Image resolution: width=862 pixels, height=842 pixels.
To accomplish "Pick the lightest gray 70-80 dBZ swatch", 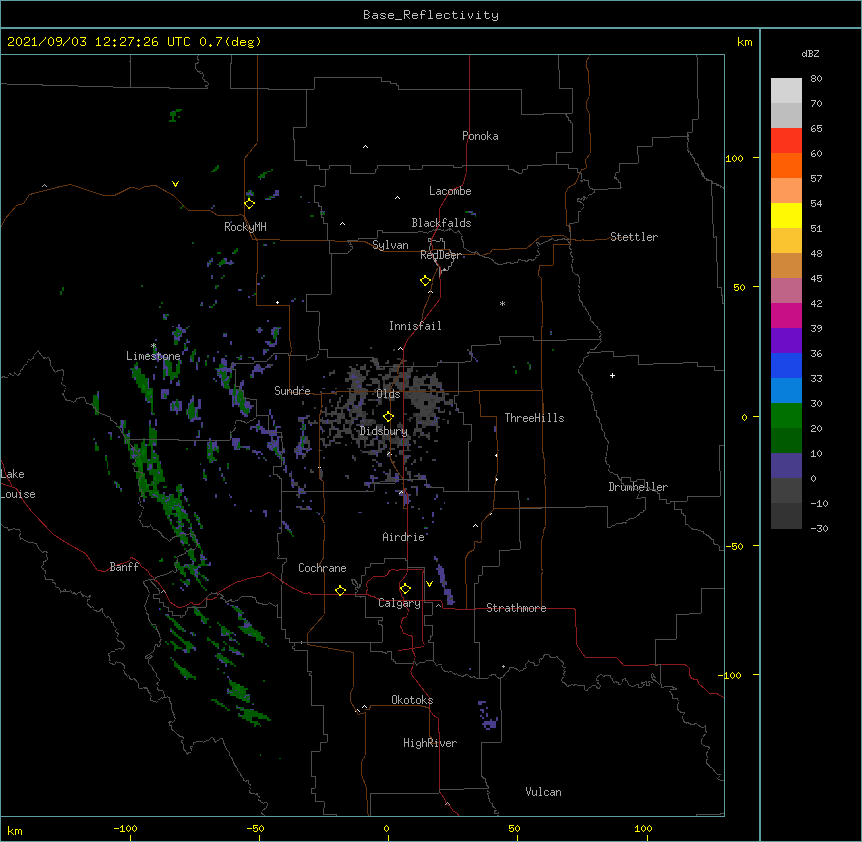I will (x=786, y=91).
